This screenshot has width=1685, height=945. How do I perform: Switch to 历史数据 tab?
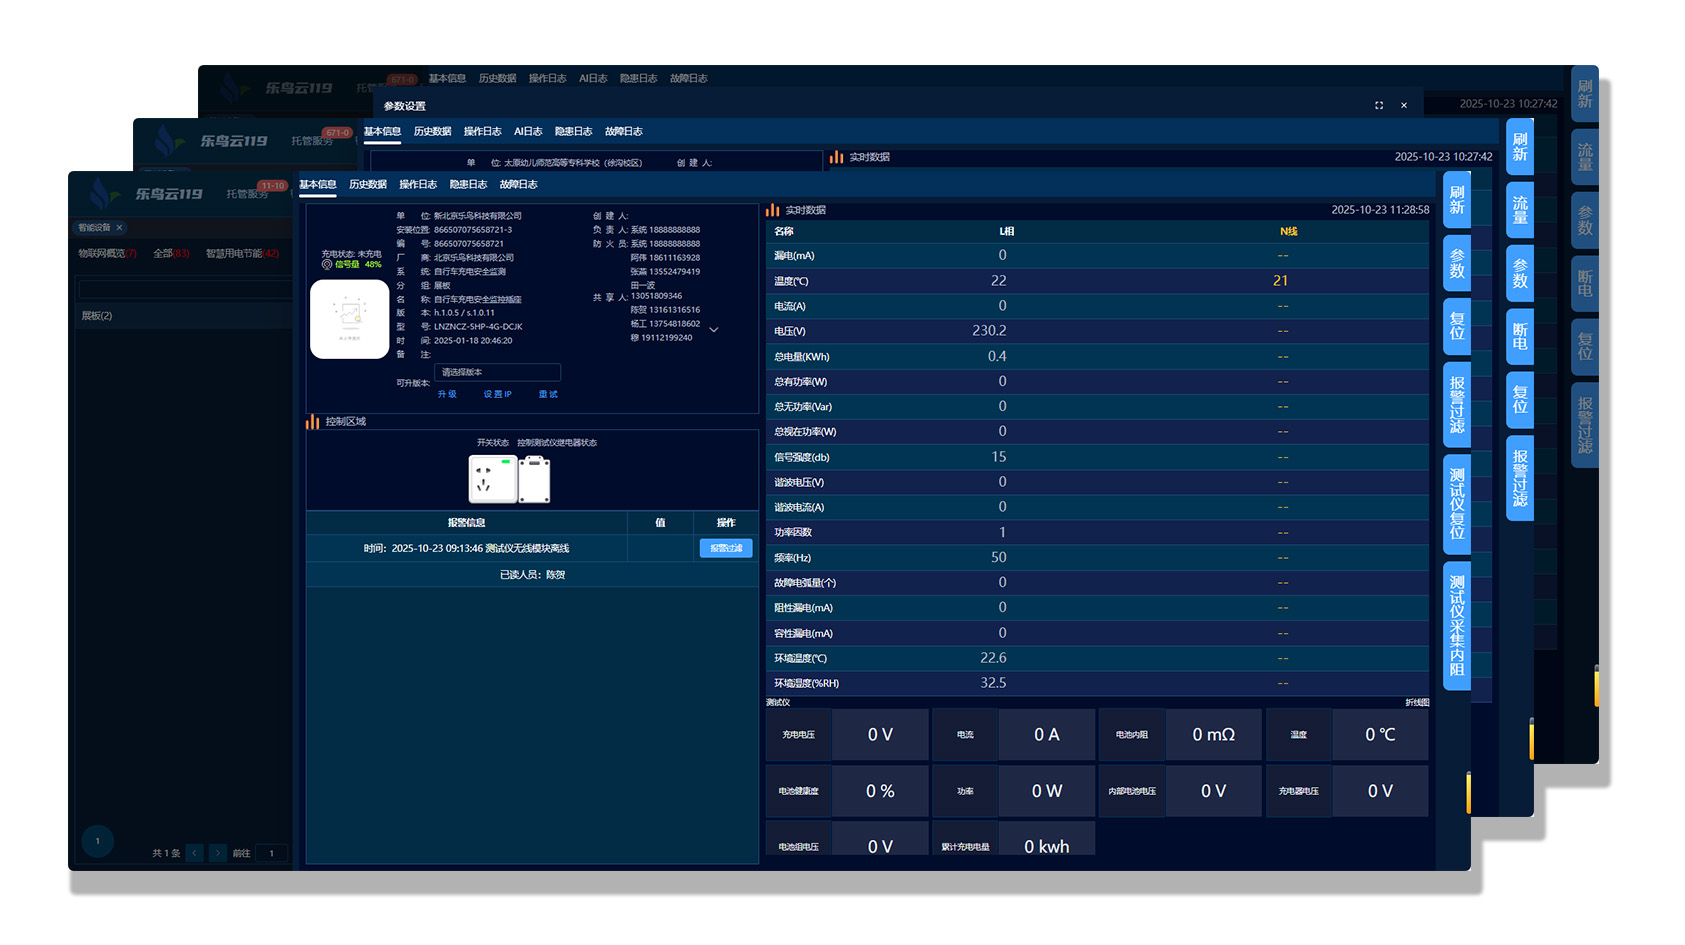[x=368, y=185]
